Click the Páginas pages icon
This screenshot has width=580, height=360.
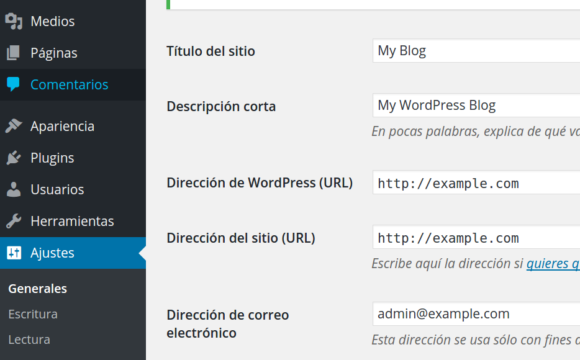14,53
